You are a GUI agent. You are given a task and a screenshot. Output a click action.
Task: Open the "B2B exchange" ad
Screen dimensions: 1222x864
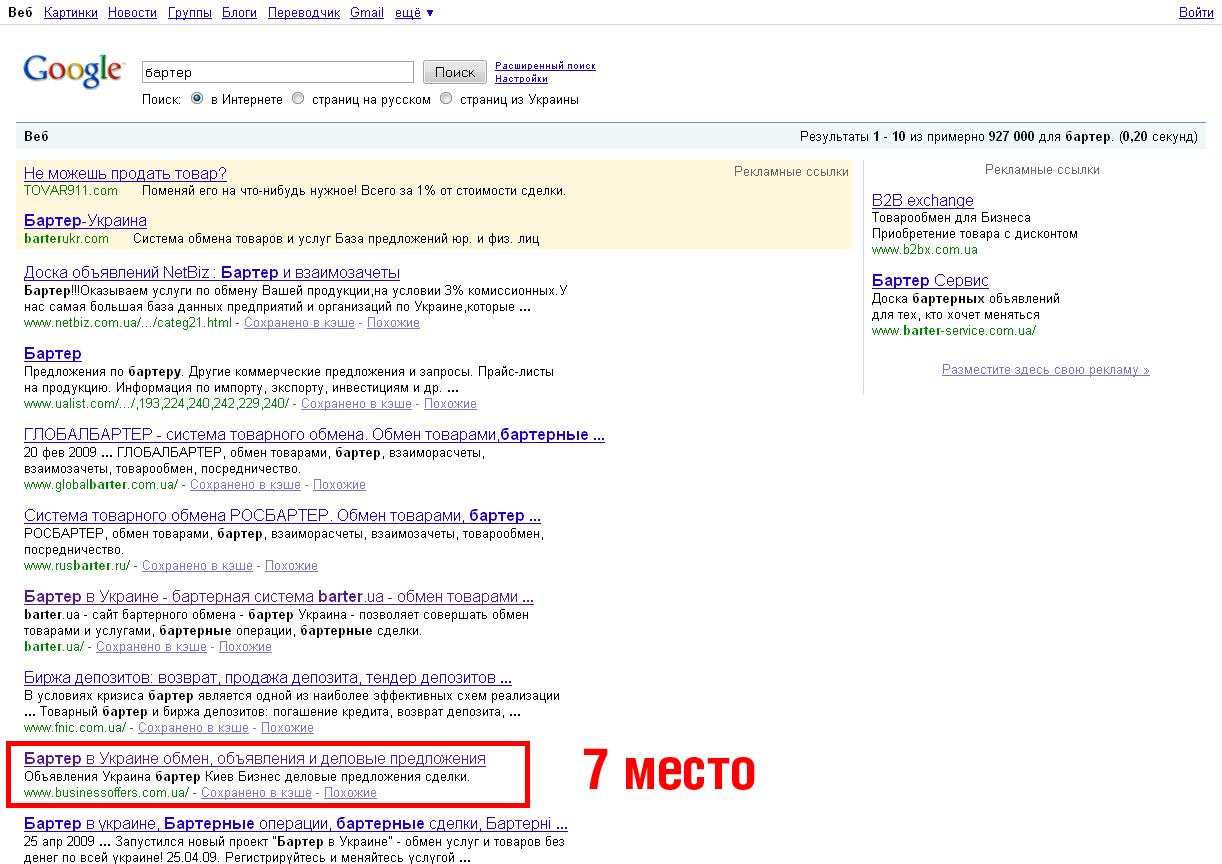tap(921, 200)
